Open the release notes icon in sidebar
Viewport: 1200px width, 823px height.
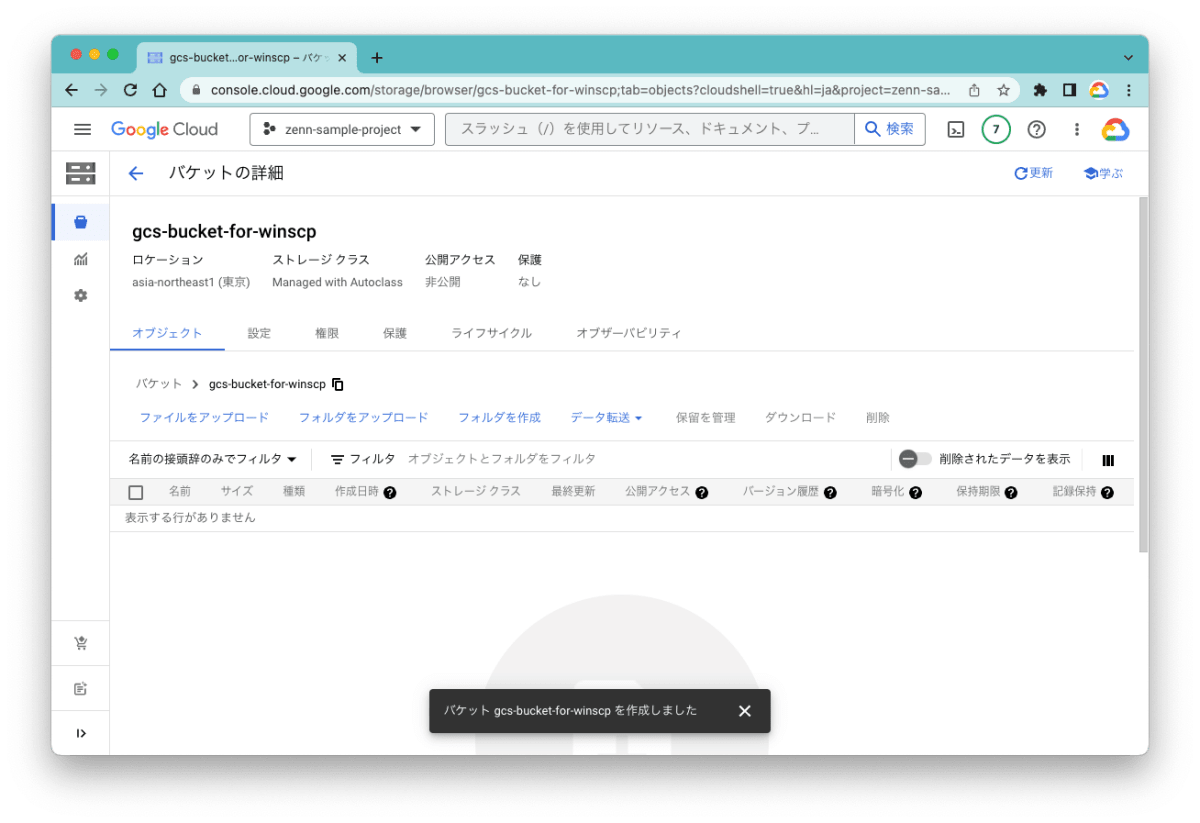pyautogui.click(x=81, y=689)
